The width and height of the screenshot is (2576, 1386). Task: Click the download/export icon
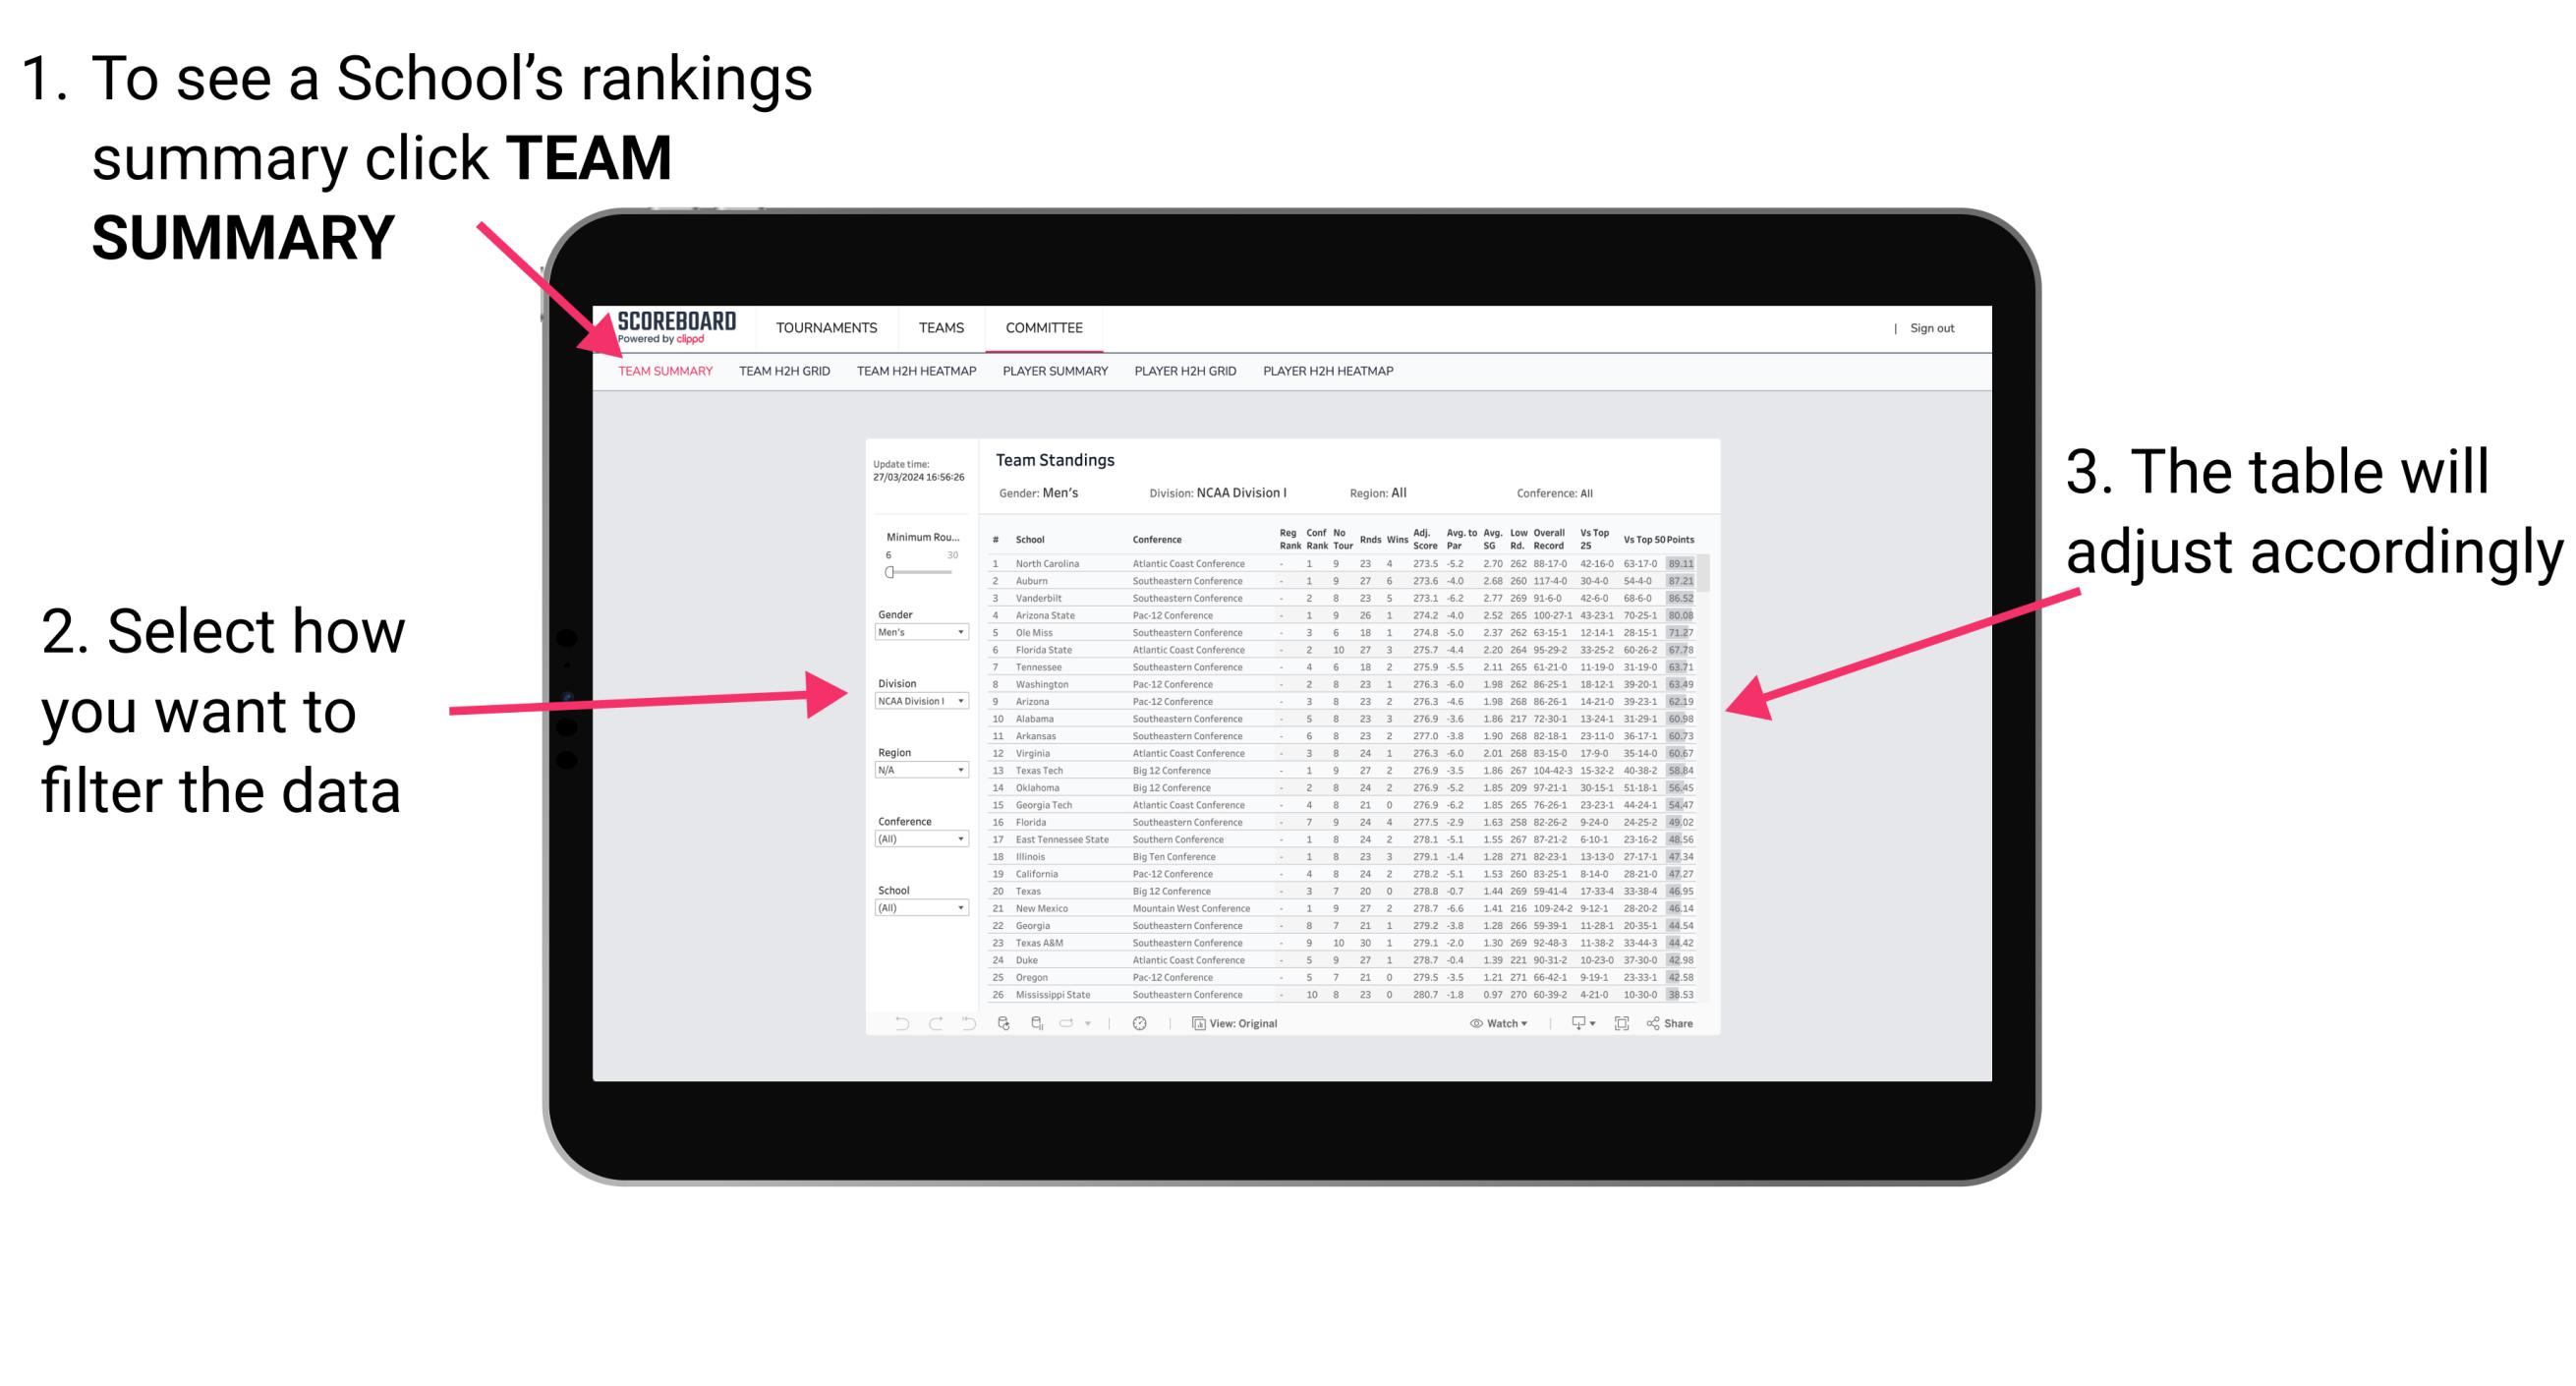1572,1024
